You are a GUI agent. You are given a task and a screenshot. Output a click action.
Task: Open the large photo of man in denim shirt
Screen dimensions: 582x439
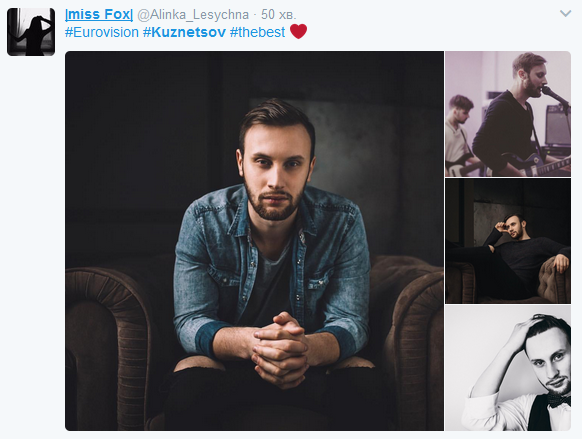(254, 241)
